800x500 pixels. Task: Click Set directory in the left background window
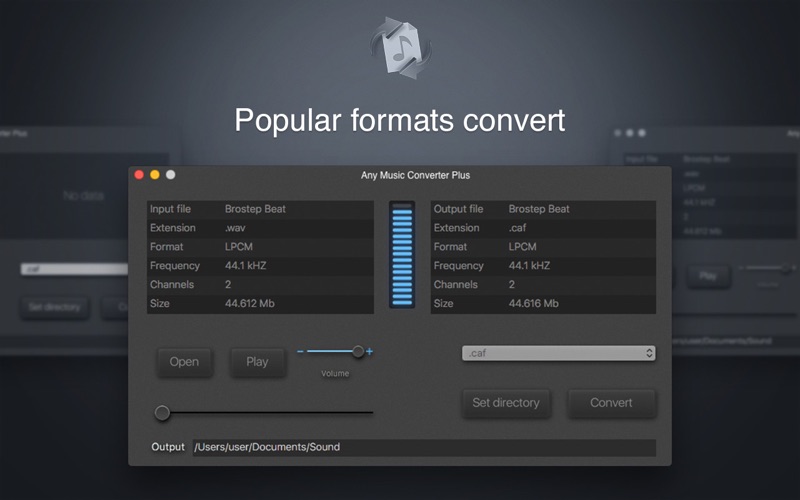tap(55, 307)
